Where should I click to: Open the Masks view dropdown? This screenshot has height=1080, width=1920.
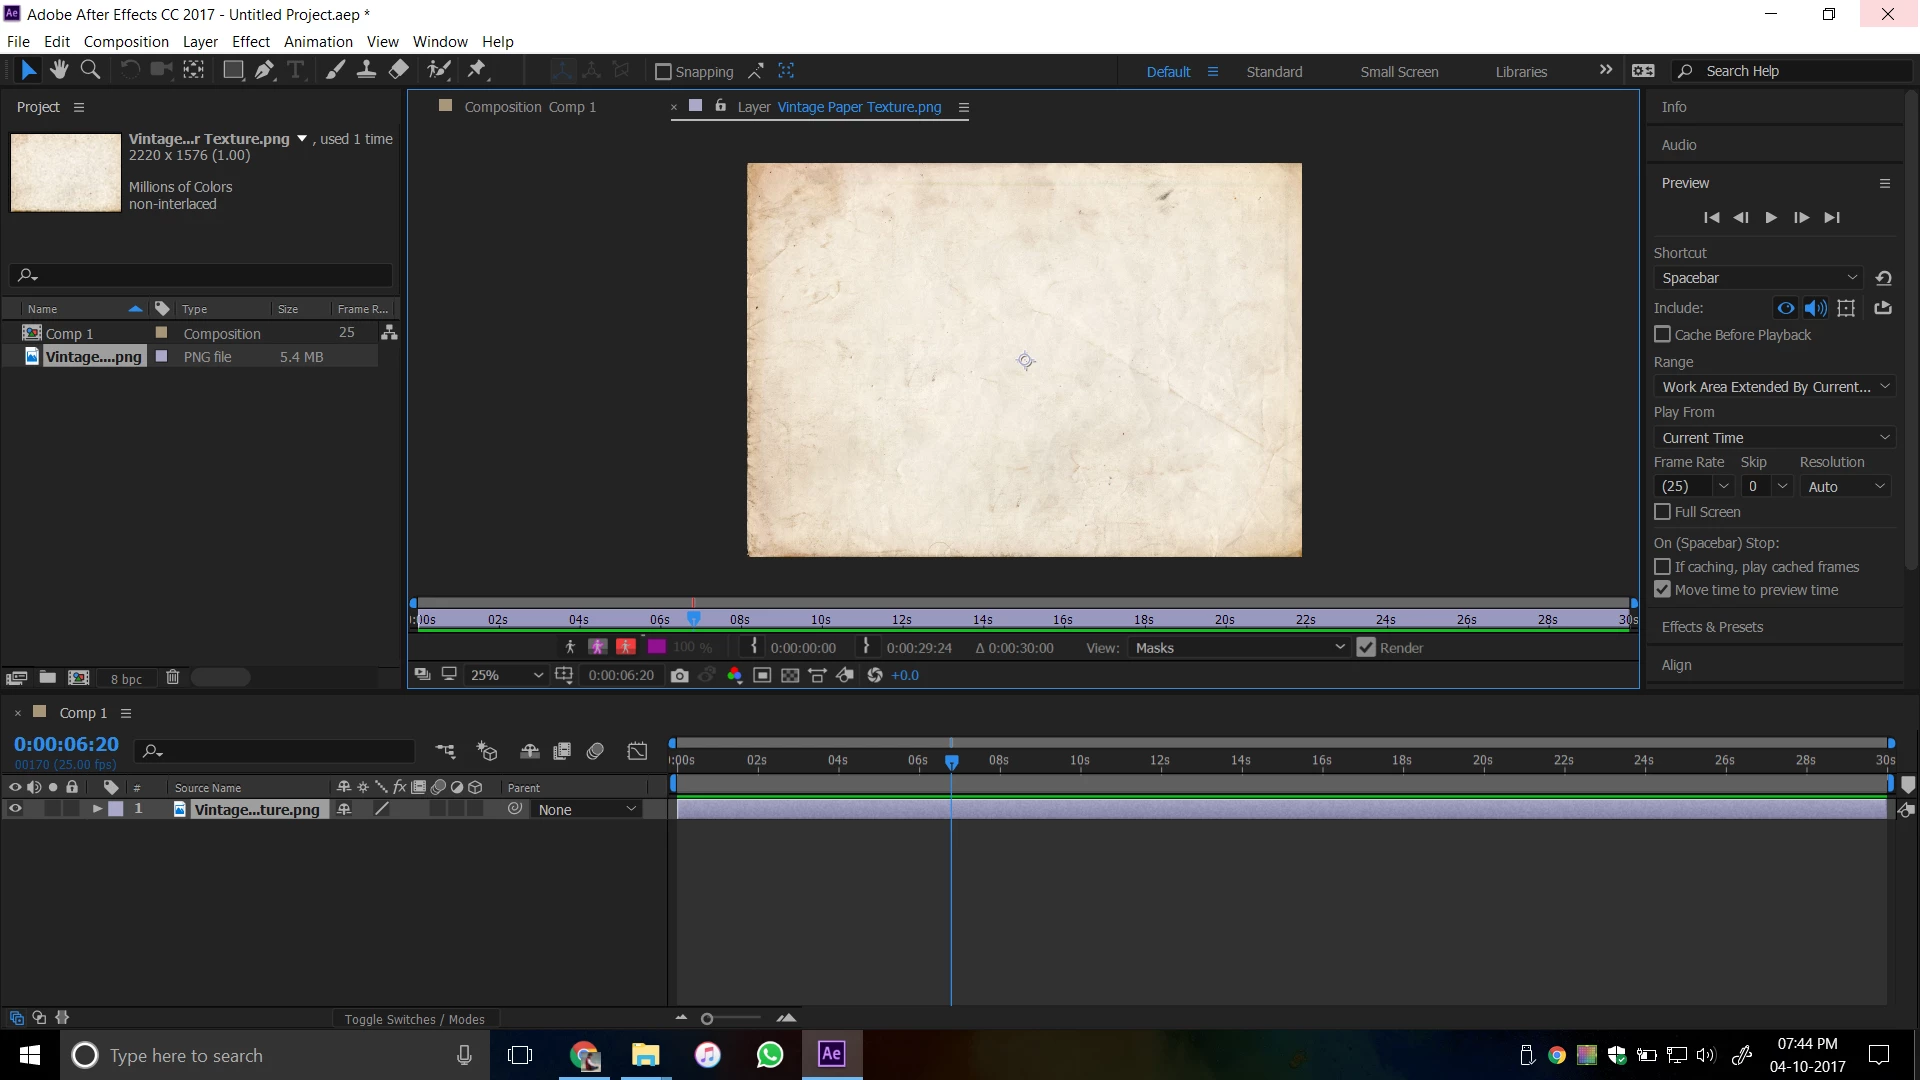pos(1239,648)
